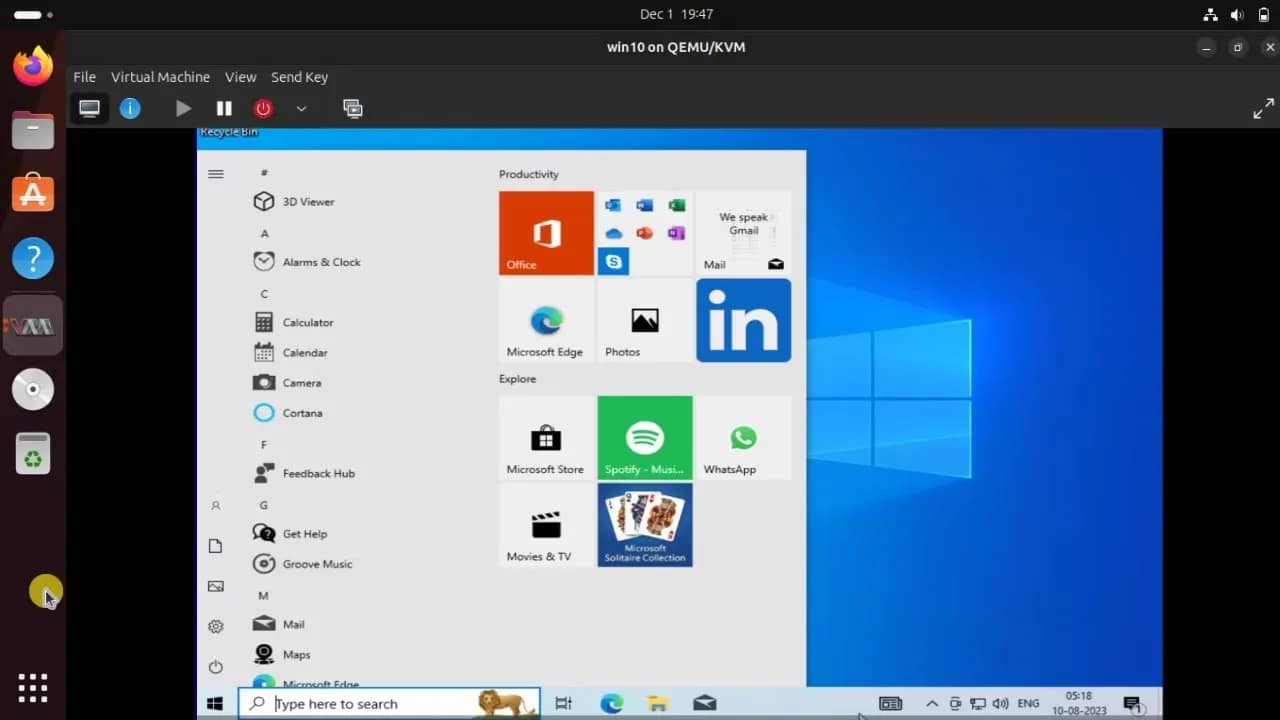Open Cortana from the apps list
Image resolution: width=1280 pixels, height=720 pixels.
point(302,412)
